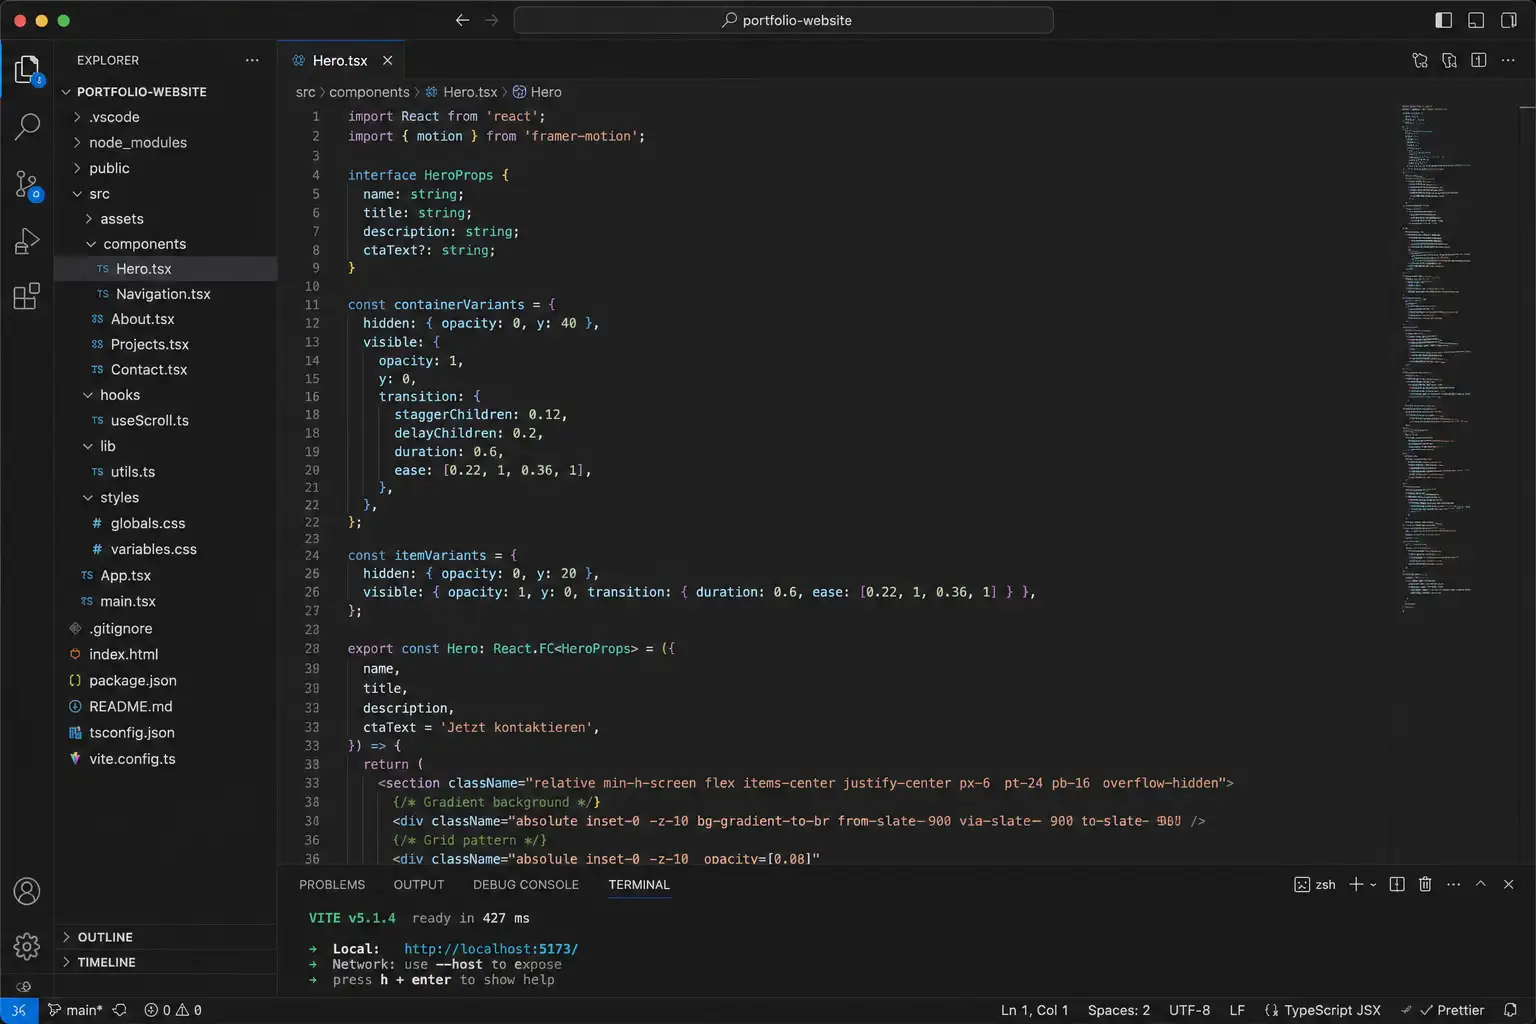Open the Extensions view
The image size is (1536, 1024).
tap(27, 297)
